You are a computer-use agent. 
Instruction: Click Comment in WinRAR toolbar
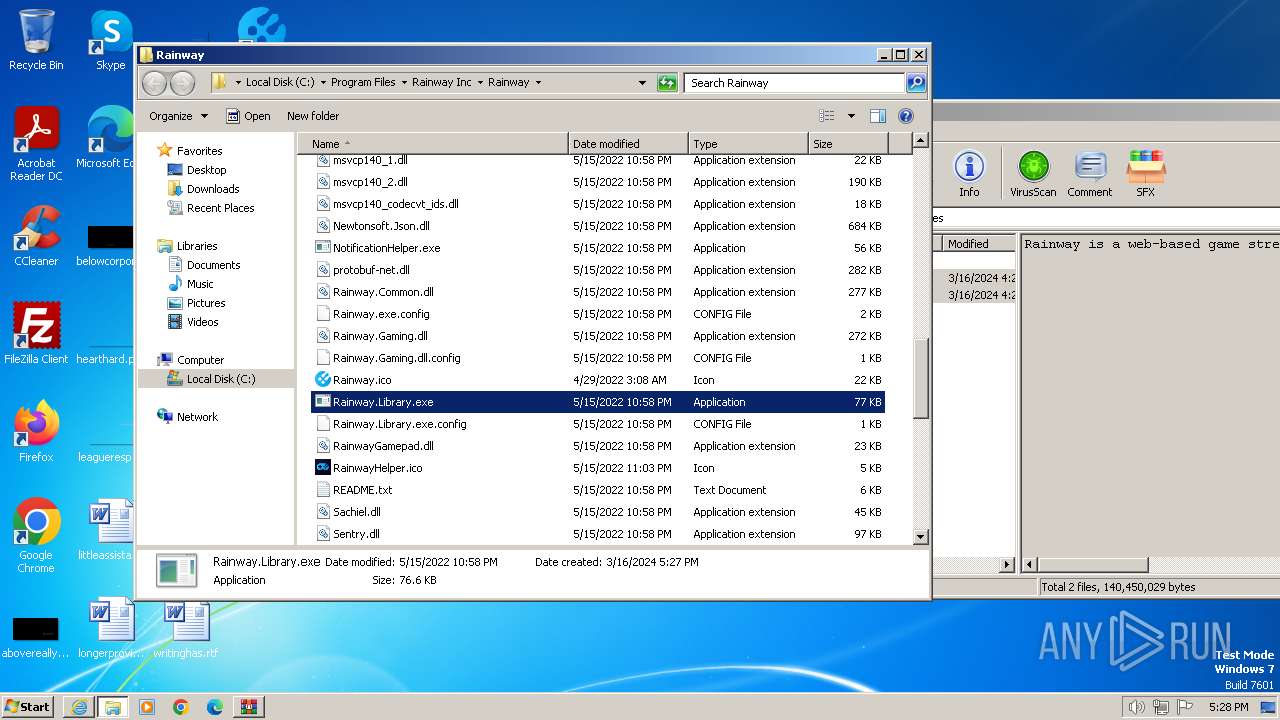pyautogui.click(x=1089, y=174)
